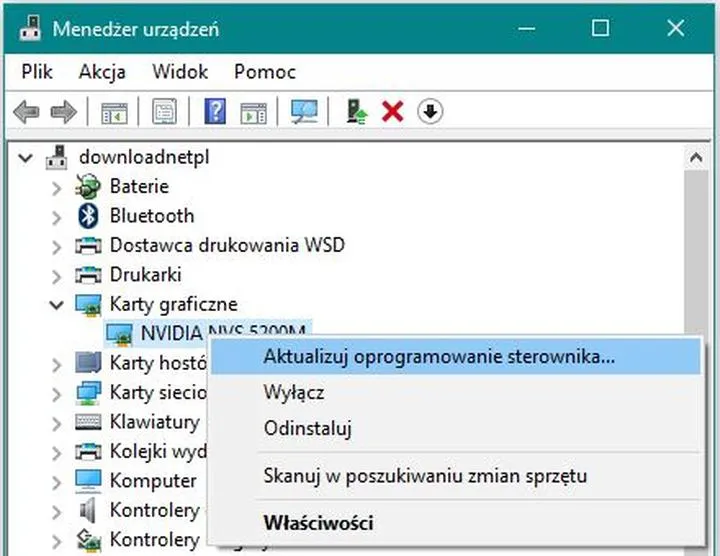This screenshot has height=556, width=720.
Task: Expand the Dostawca drukowania WSD category
Action: 56,247
